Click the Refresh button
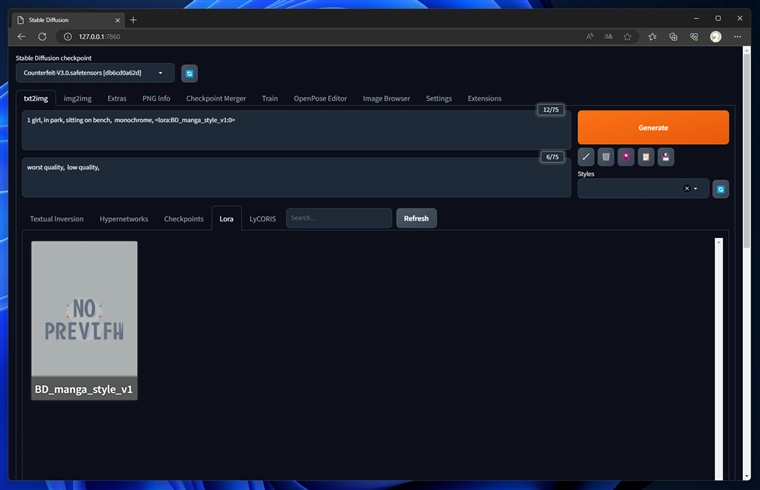 (x=416, y=218)
